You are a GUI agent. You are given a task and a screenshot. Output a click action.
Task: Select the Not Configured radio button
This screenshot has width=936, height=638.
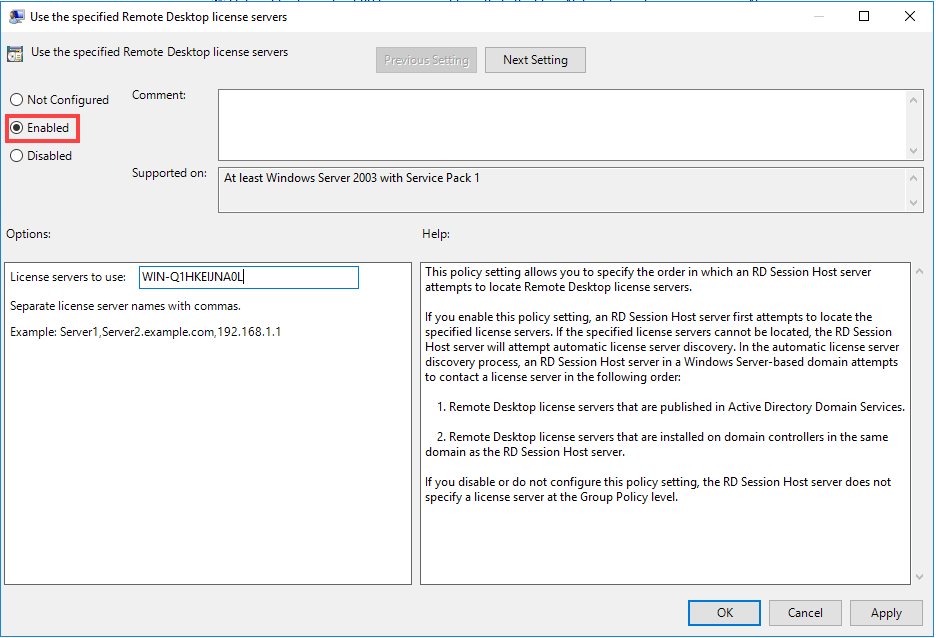[x=59, y=100]
